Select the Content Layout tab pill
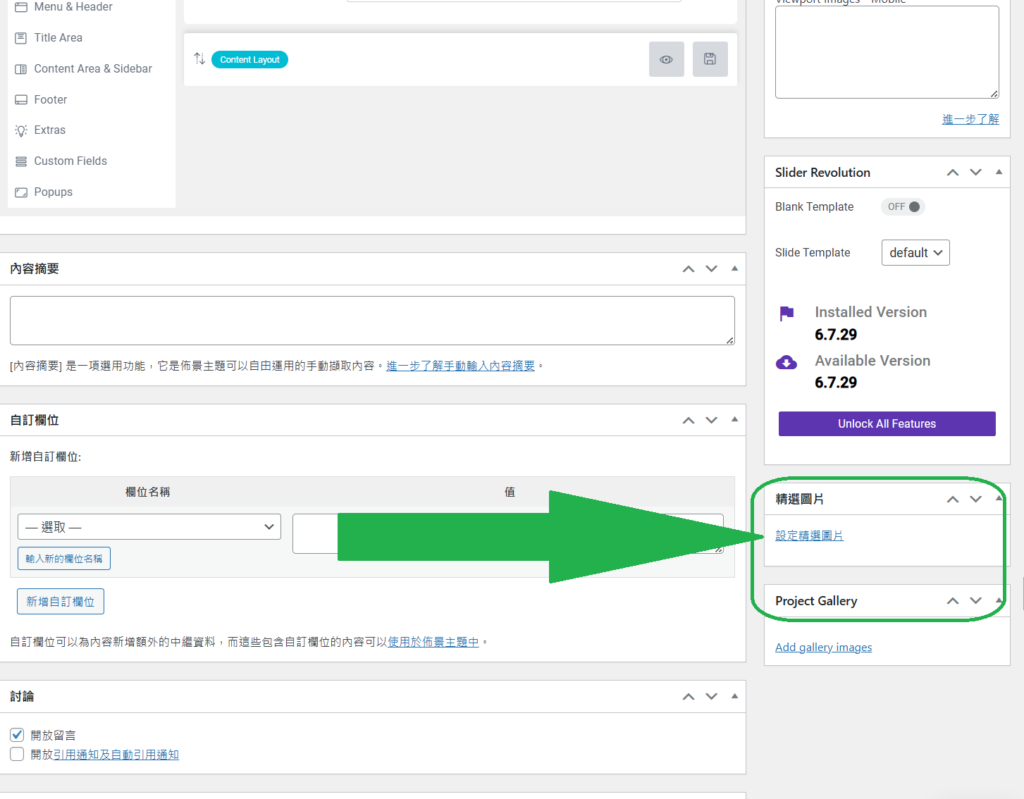The width and height of the screenshot is (1024, 799). [x=250, y=60]
